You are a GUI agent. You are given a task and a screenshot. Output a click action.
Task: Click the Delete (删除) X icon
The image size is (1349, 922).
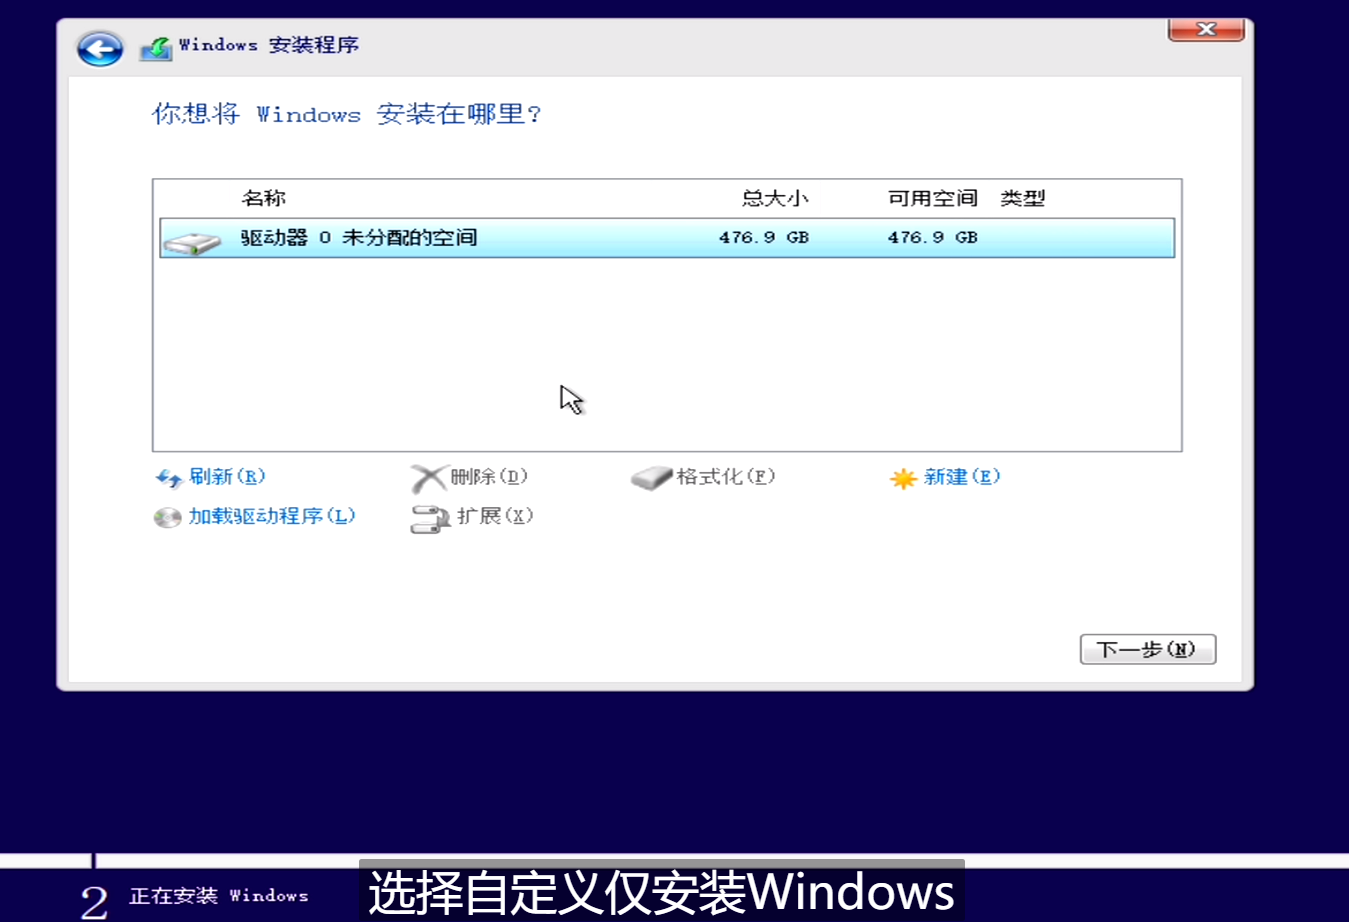point(428,477)
